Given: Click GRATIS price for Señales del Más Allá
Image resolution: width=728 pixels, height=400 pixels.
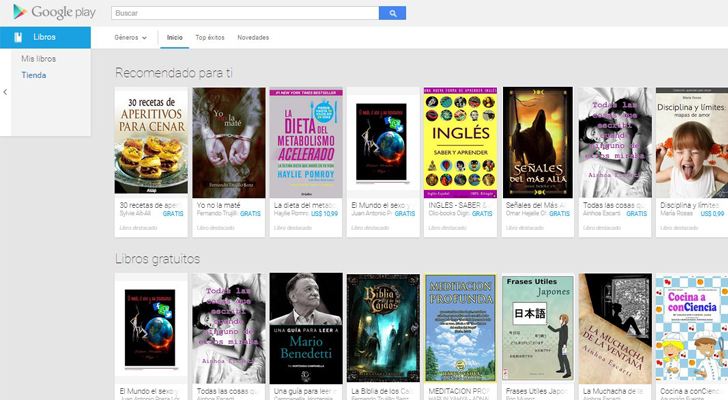Looking at the screenshot, I should [559, 214].
